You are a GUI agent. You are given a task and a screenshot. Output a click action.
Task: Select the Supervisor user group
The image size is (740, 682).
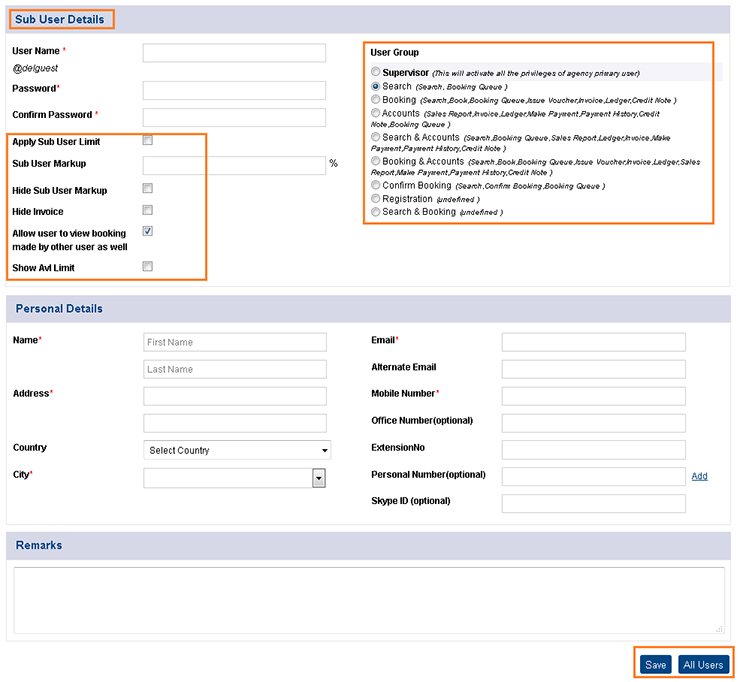(x=376, y=73)
